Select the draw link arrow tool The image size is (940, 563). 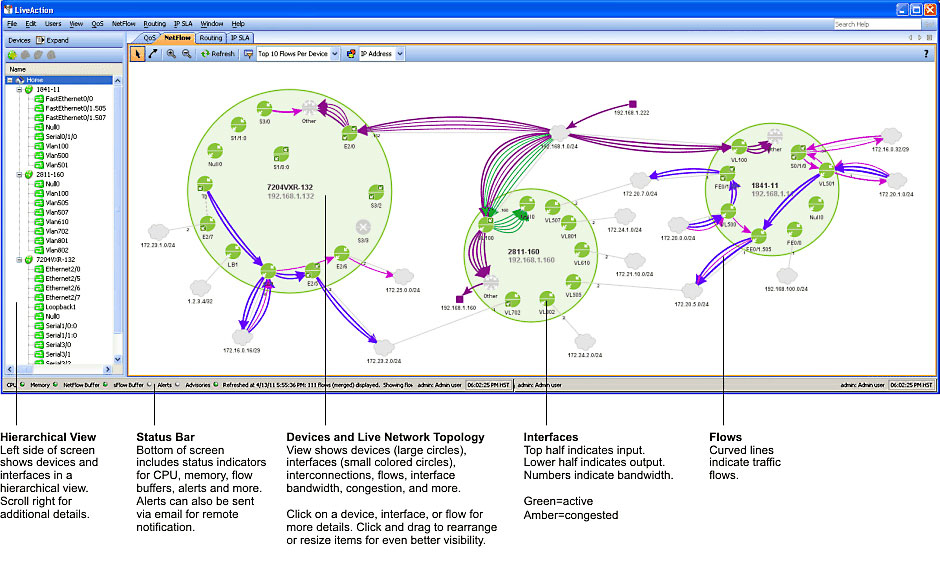[153, 54]
